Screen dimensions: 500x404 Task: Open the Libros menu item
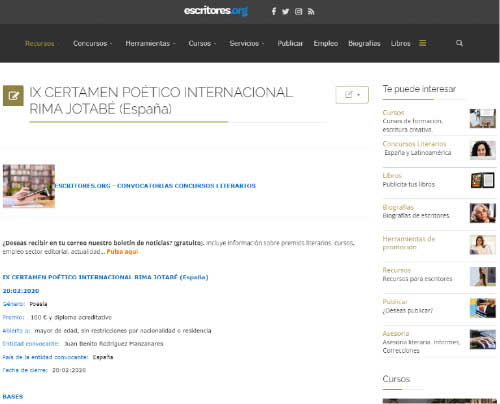[x=400, y=44]
